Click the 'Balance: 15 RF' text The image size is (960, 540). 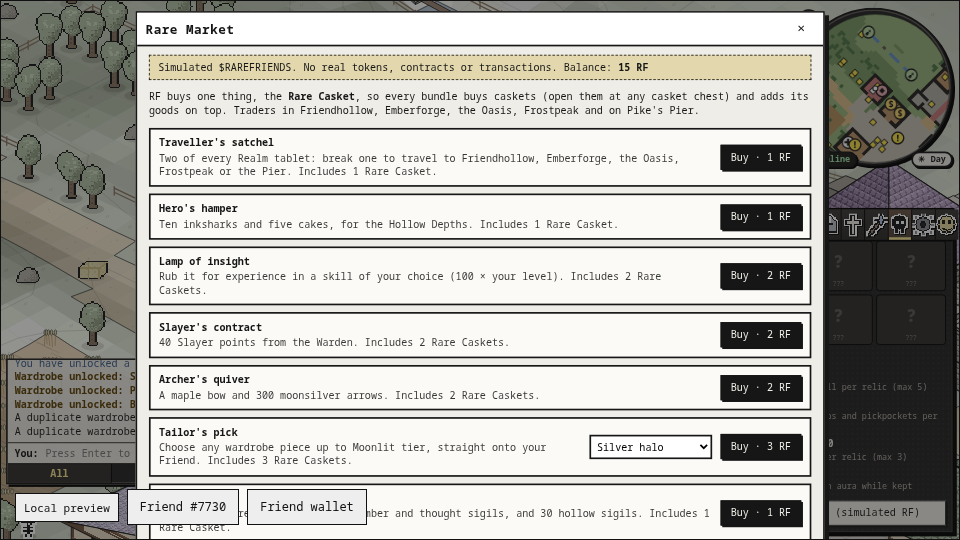(x=606, y=67)
